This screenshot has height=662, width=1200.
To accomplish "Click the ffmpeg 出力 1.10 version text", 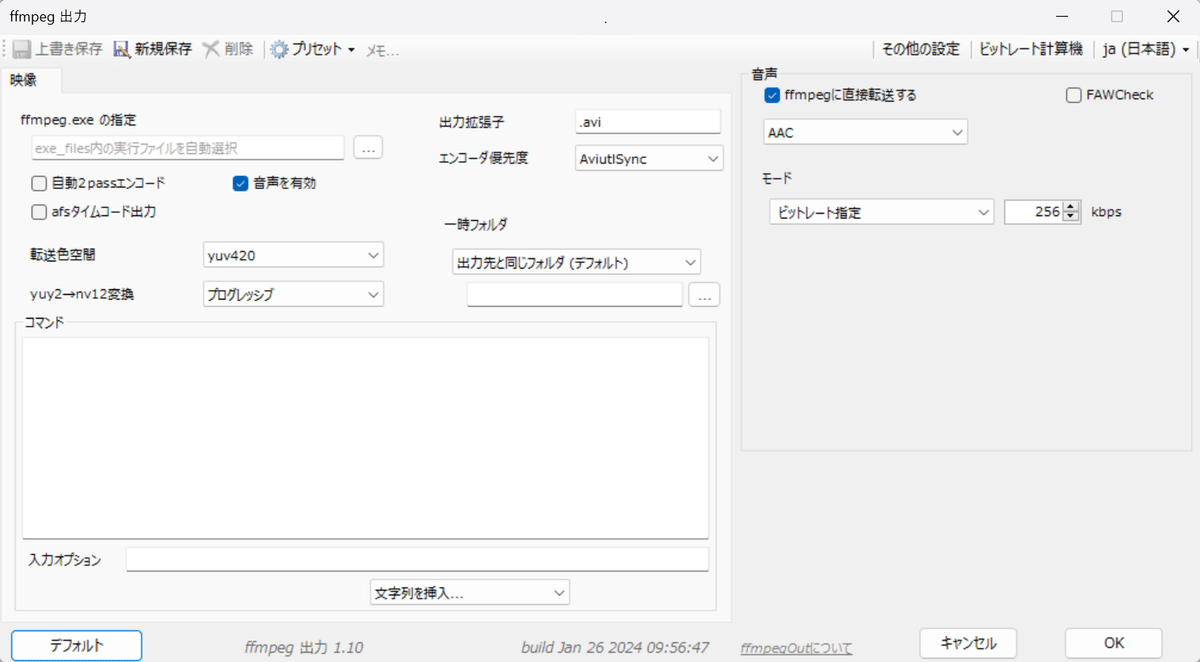I will [x=303, y=648].
